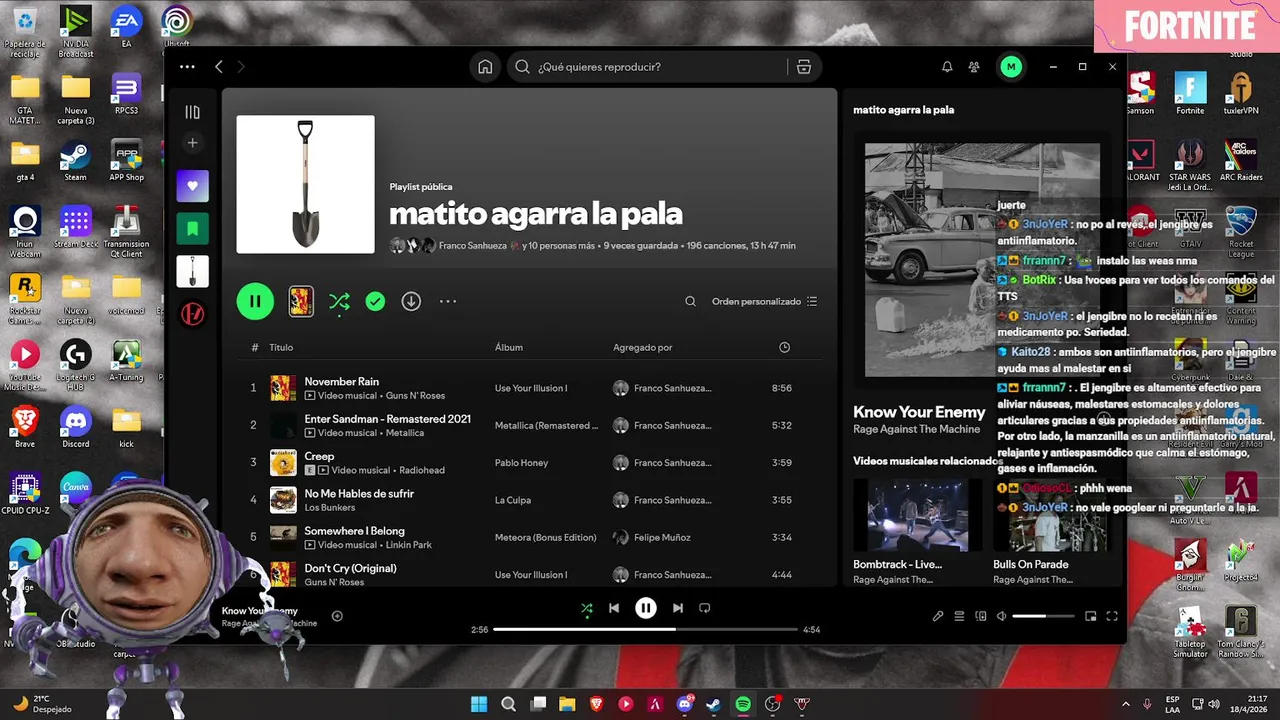Adjust the volume slider
This screenshot has width=1280, height=720.
pyautogui.click(x=1044, y=616)
